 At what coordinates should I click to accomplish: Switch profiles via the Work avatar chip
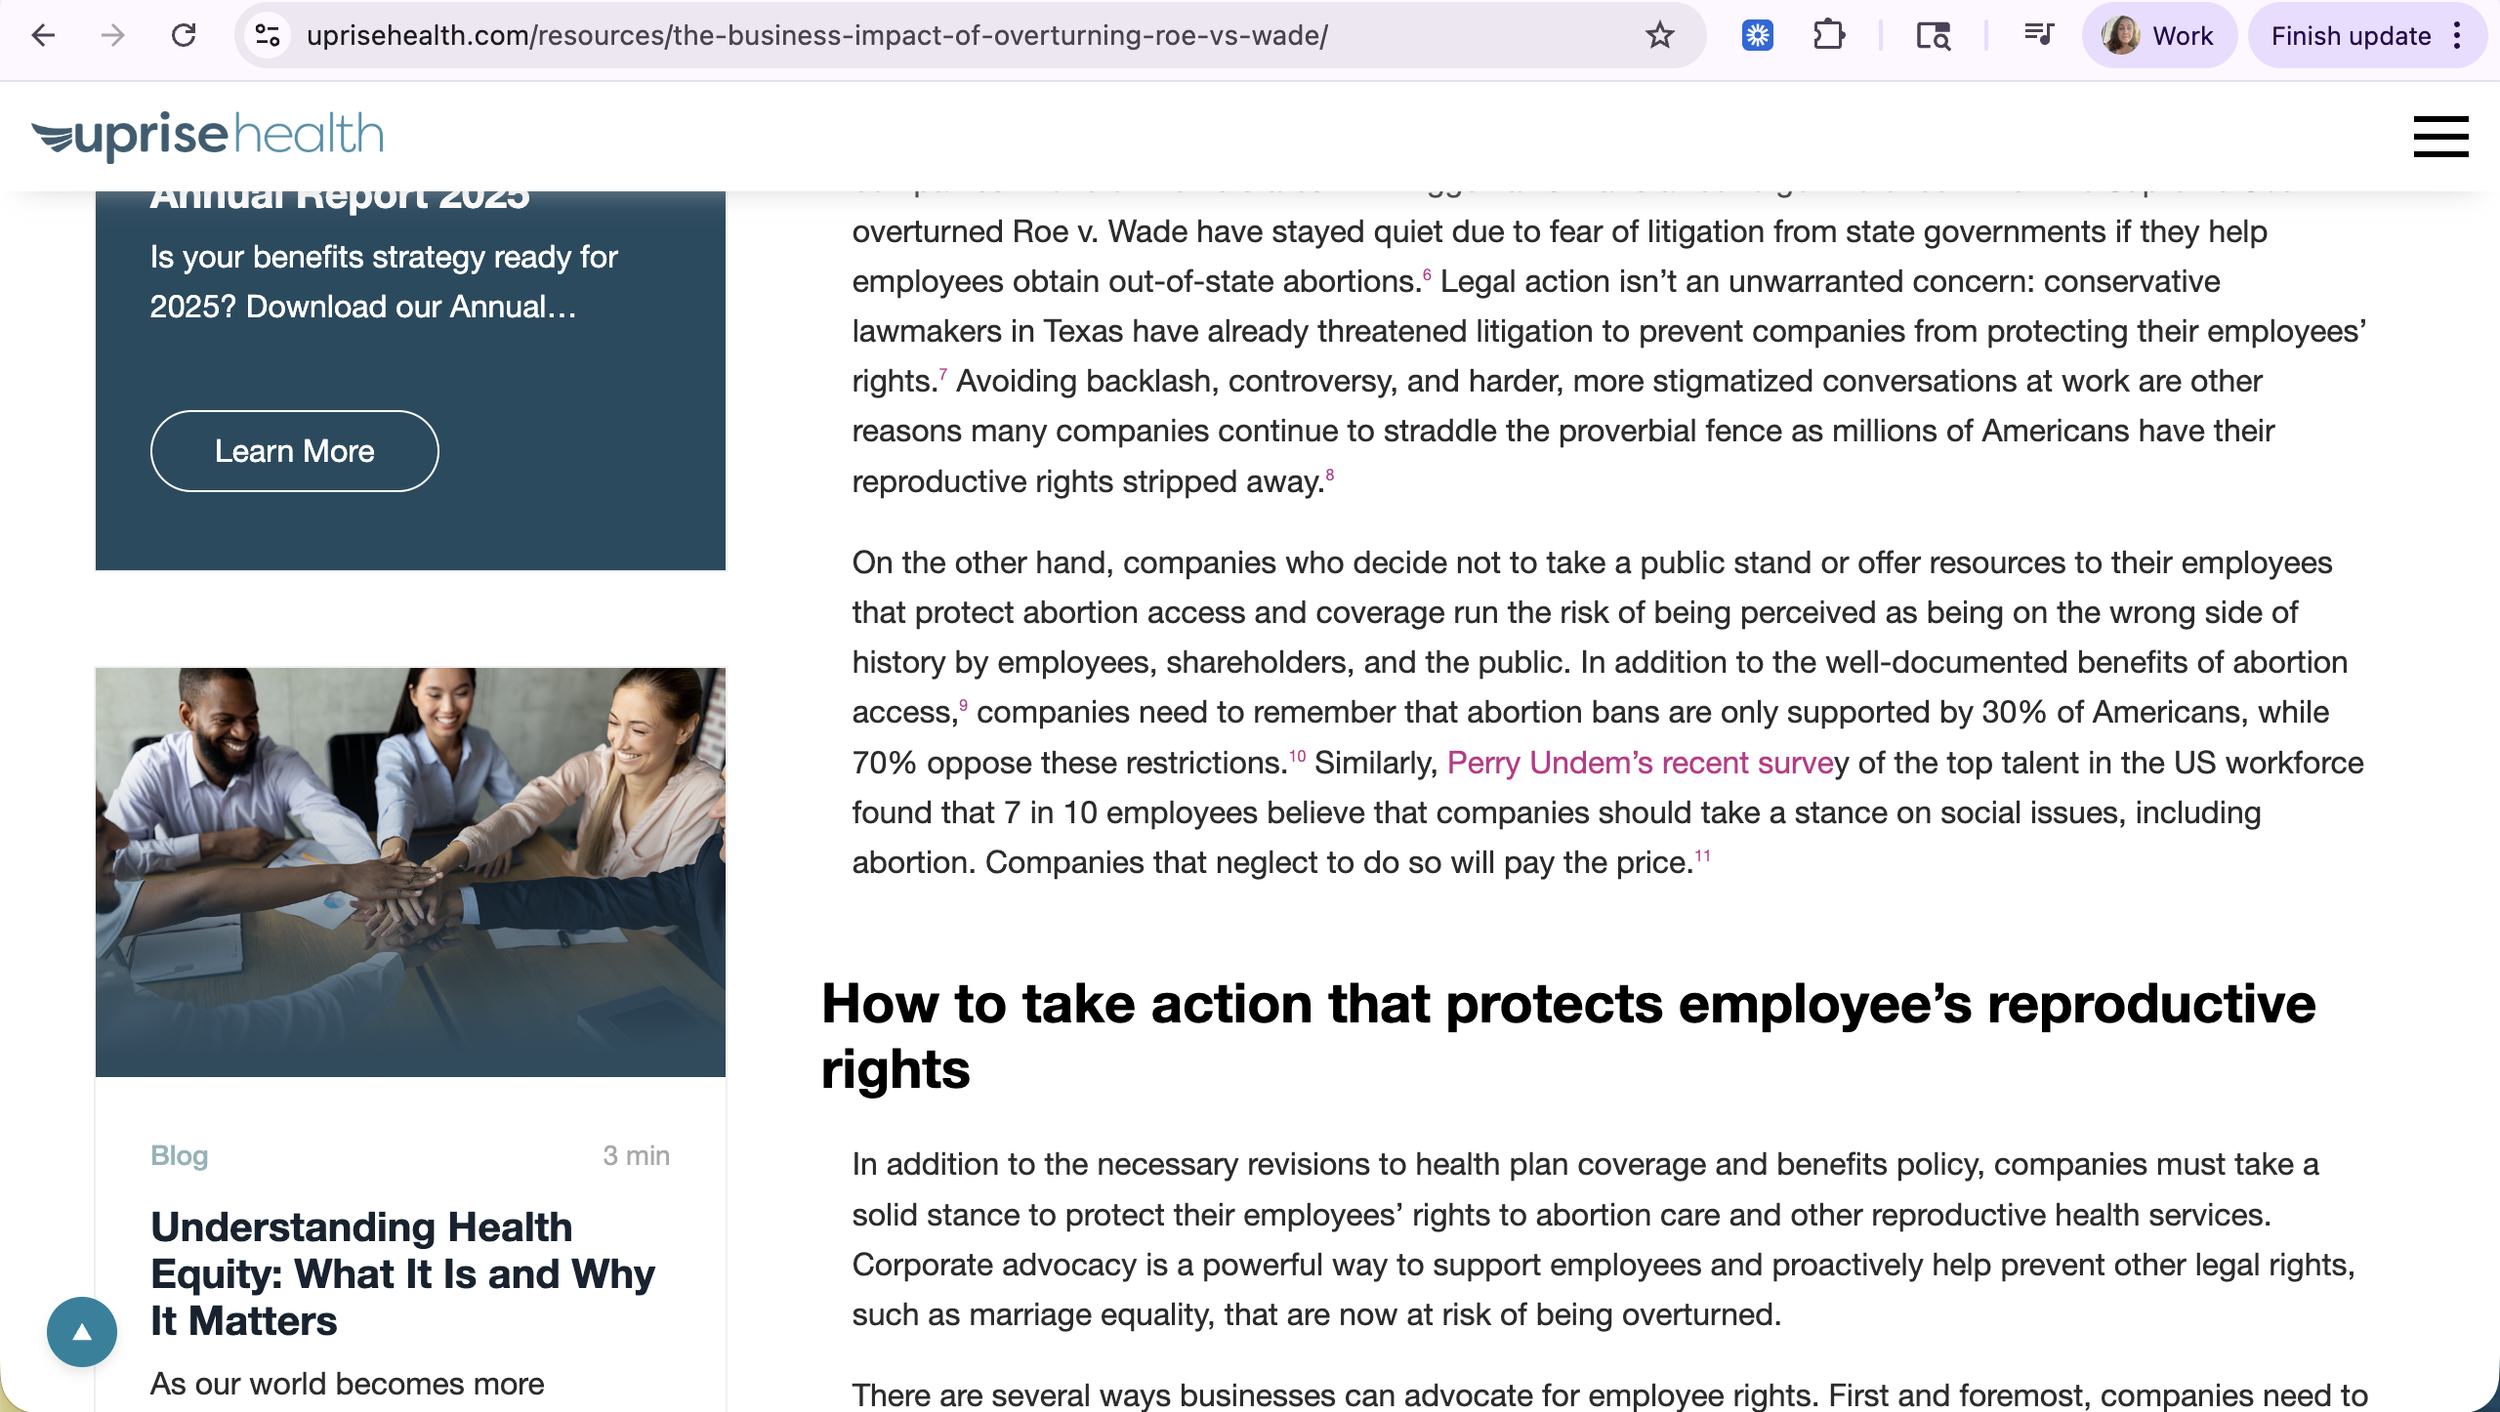pos(2160,35)
